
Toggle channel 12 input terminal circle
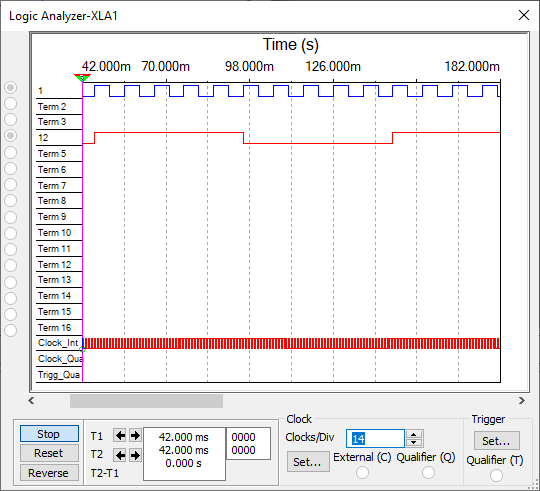pos(11,136)
